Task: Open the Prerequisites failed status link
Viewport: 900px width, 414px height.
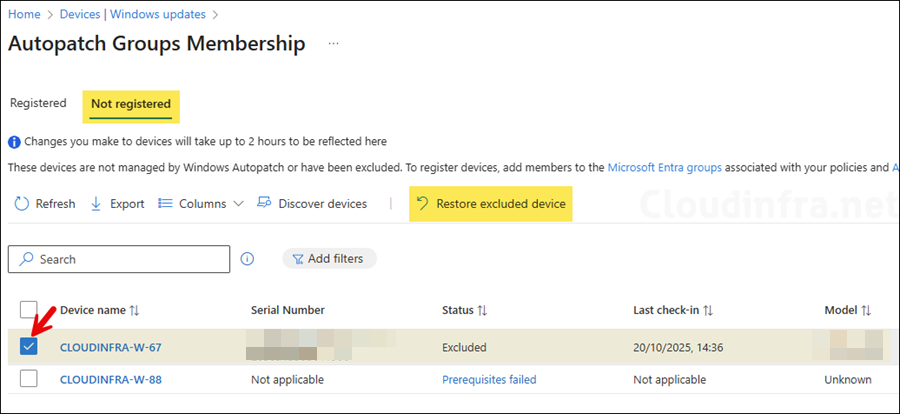Action: coord(489,380)
